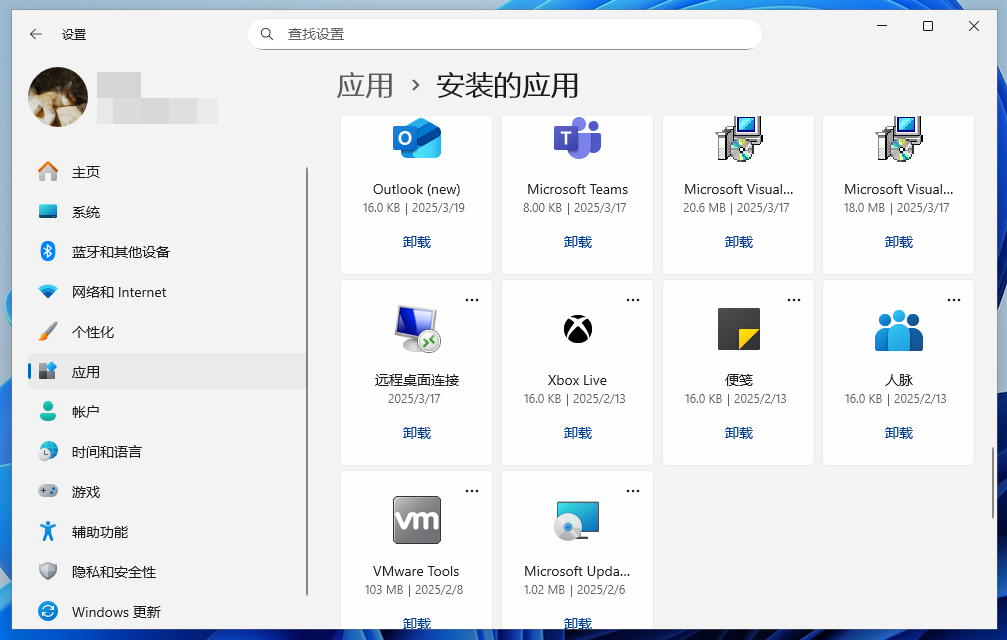Viewport: 1007px width, 640px height.
Task: Click the 18.0 MB Microsoft Visual installer icon
Action: [898, 139]
